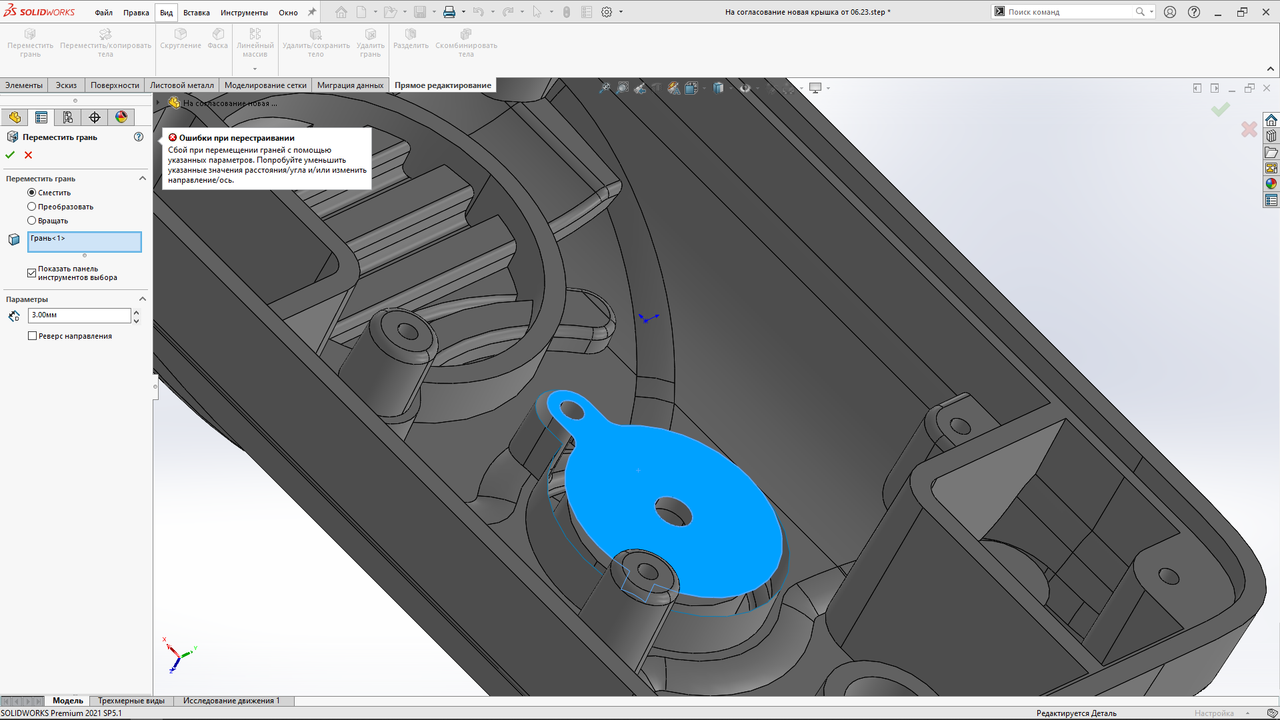Click the Delete Face (Удалить грань) tool
The width and height of the screenshot is (1280, 720).
[x=370, y=42]
